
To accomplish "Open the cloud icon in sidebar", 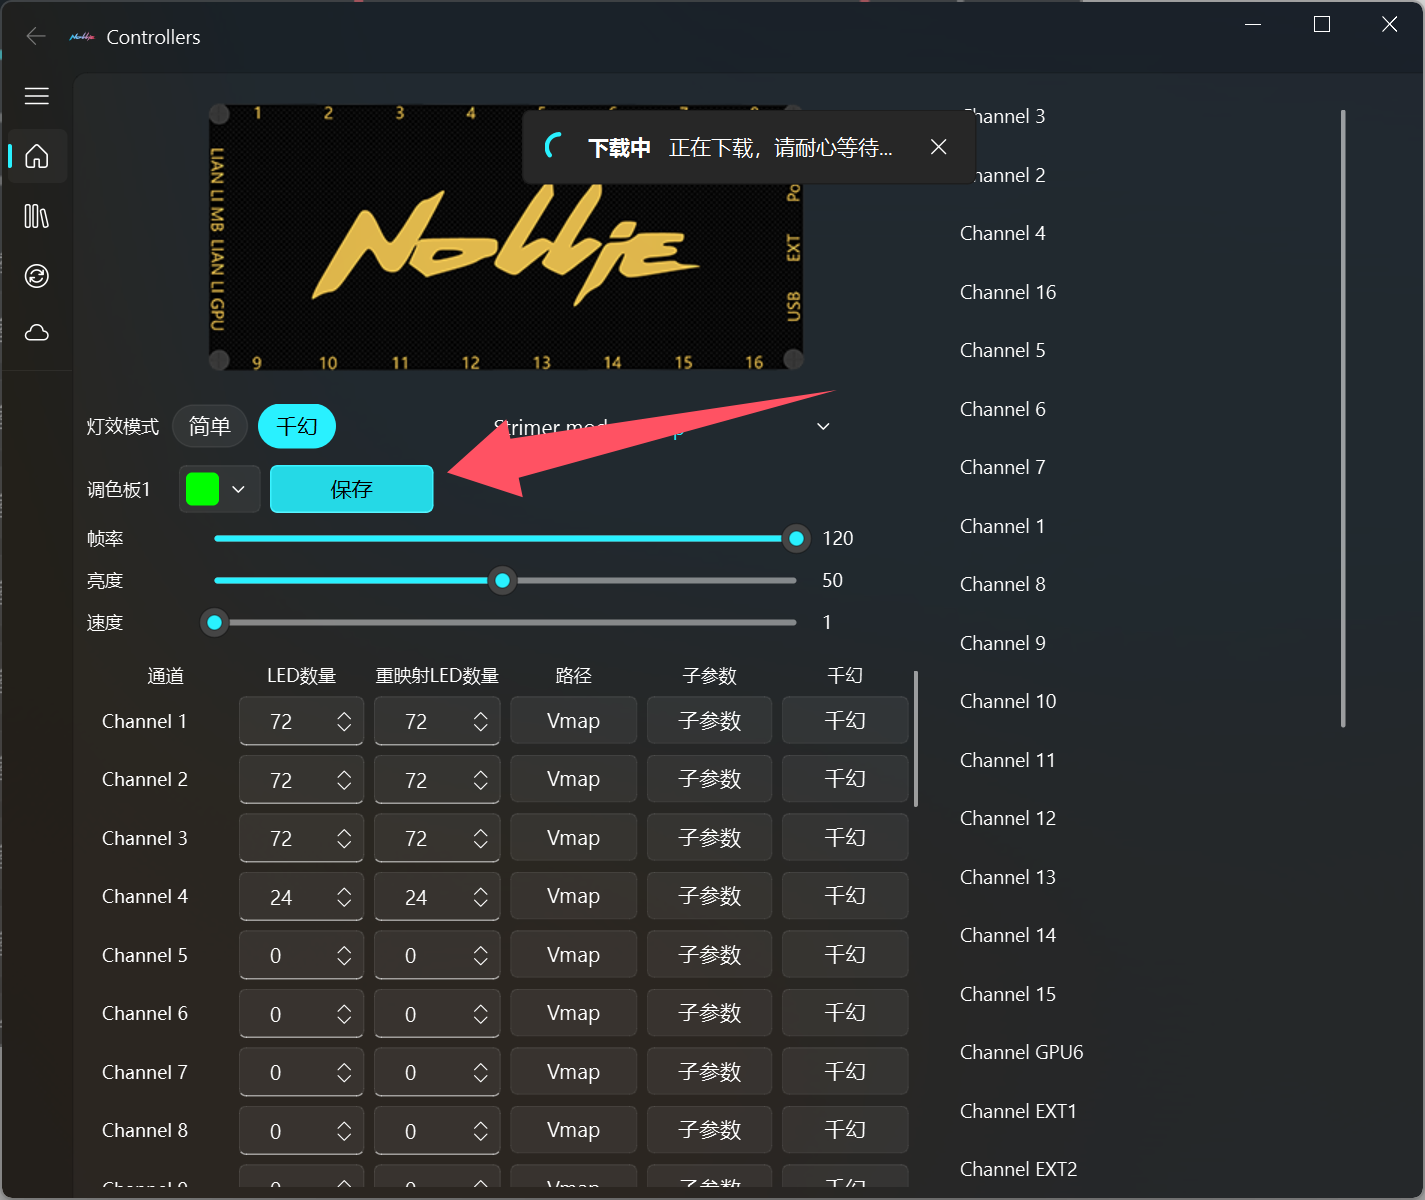I will pyautogui.click(x=37, y=332).
